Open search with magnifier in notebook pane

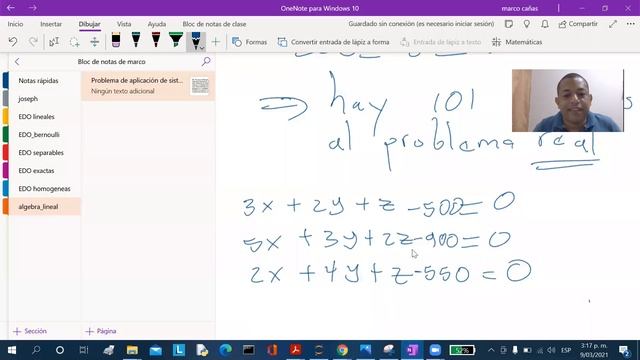[x=206, y=62]
